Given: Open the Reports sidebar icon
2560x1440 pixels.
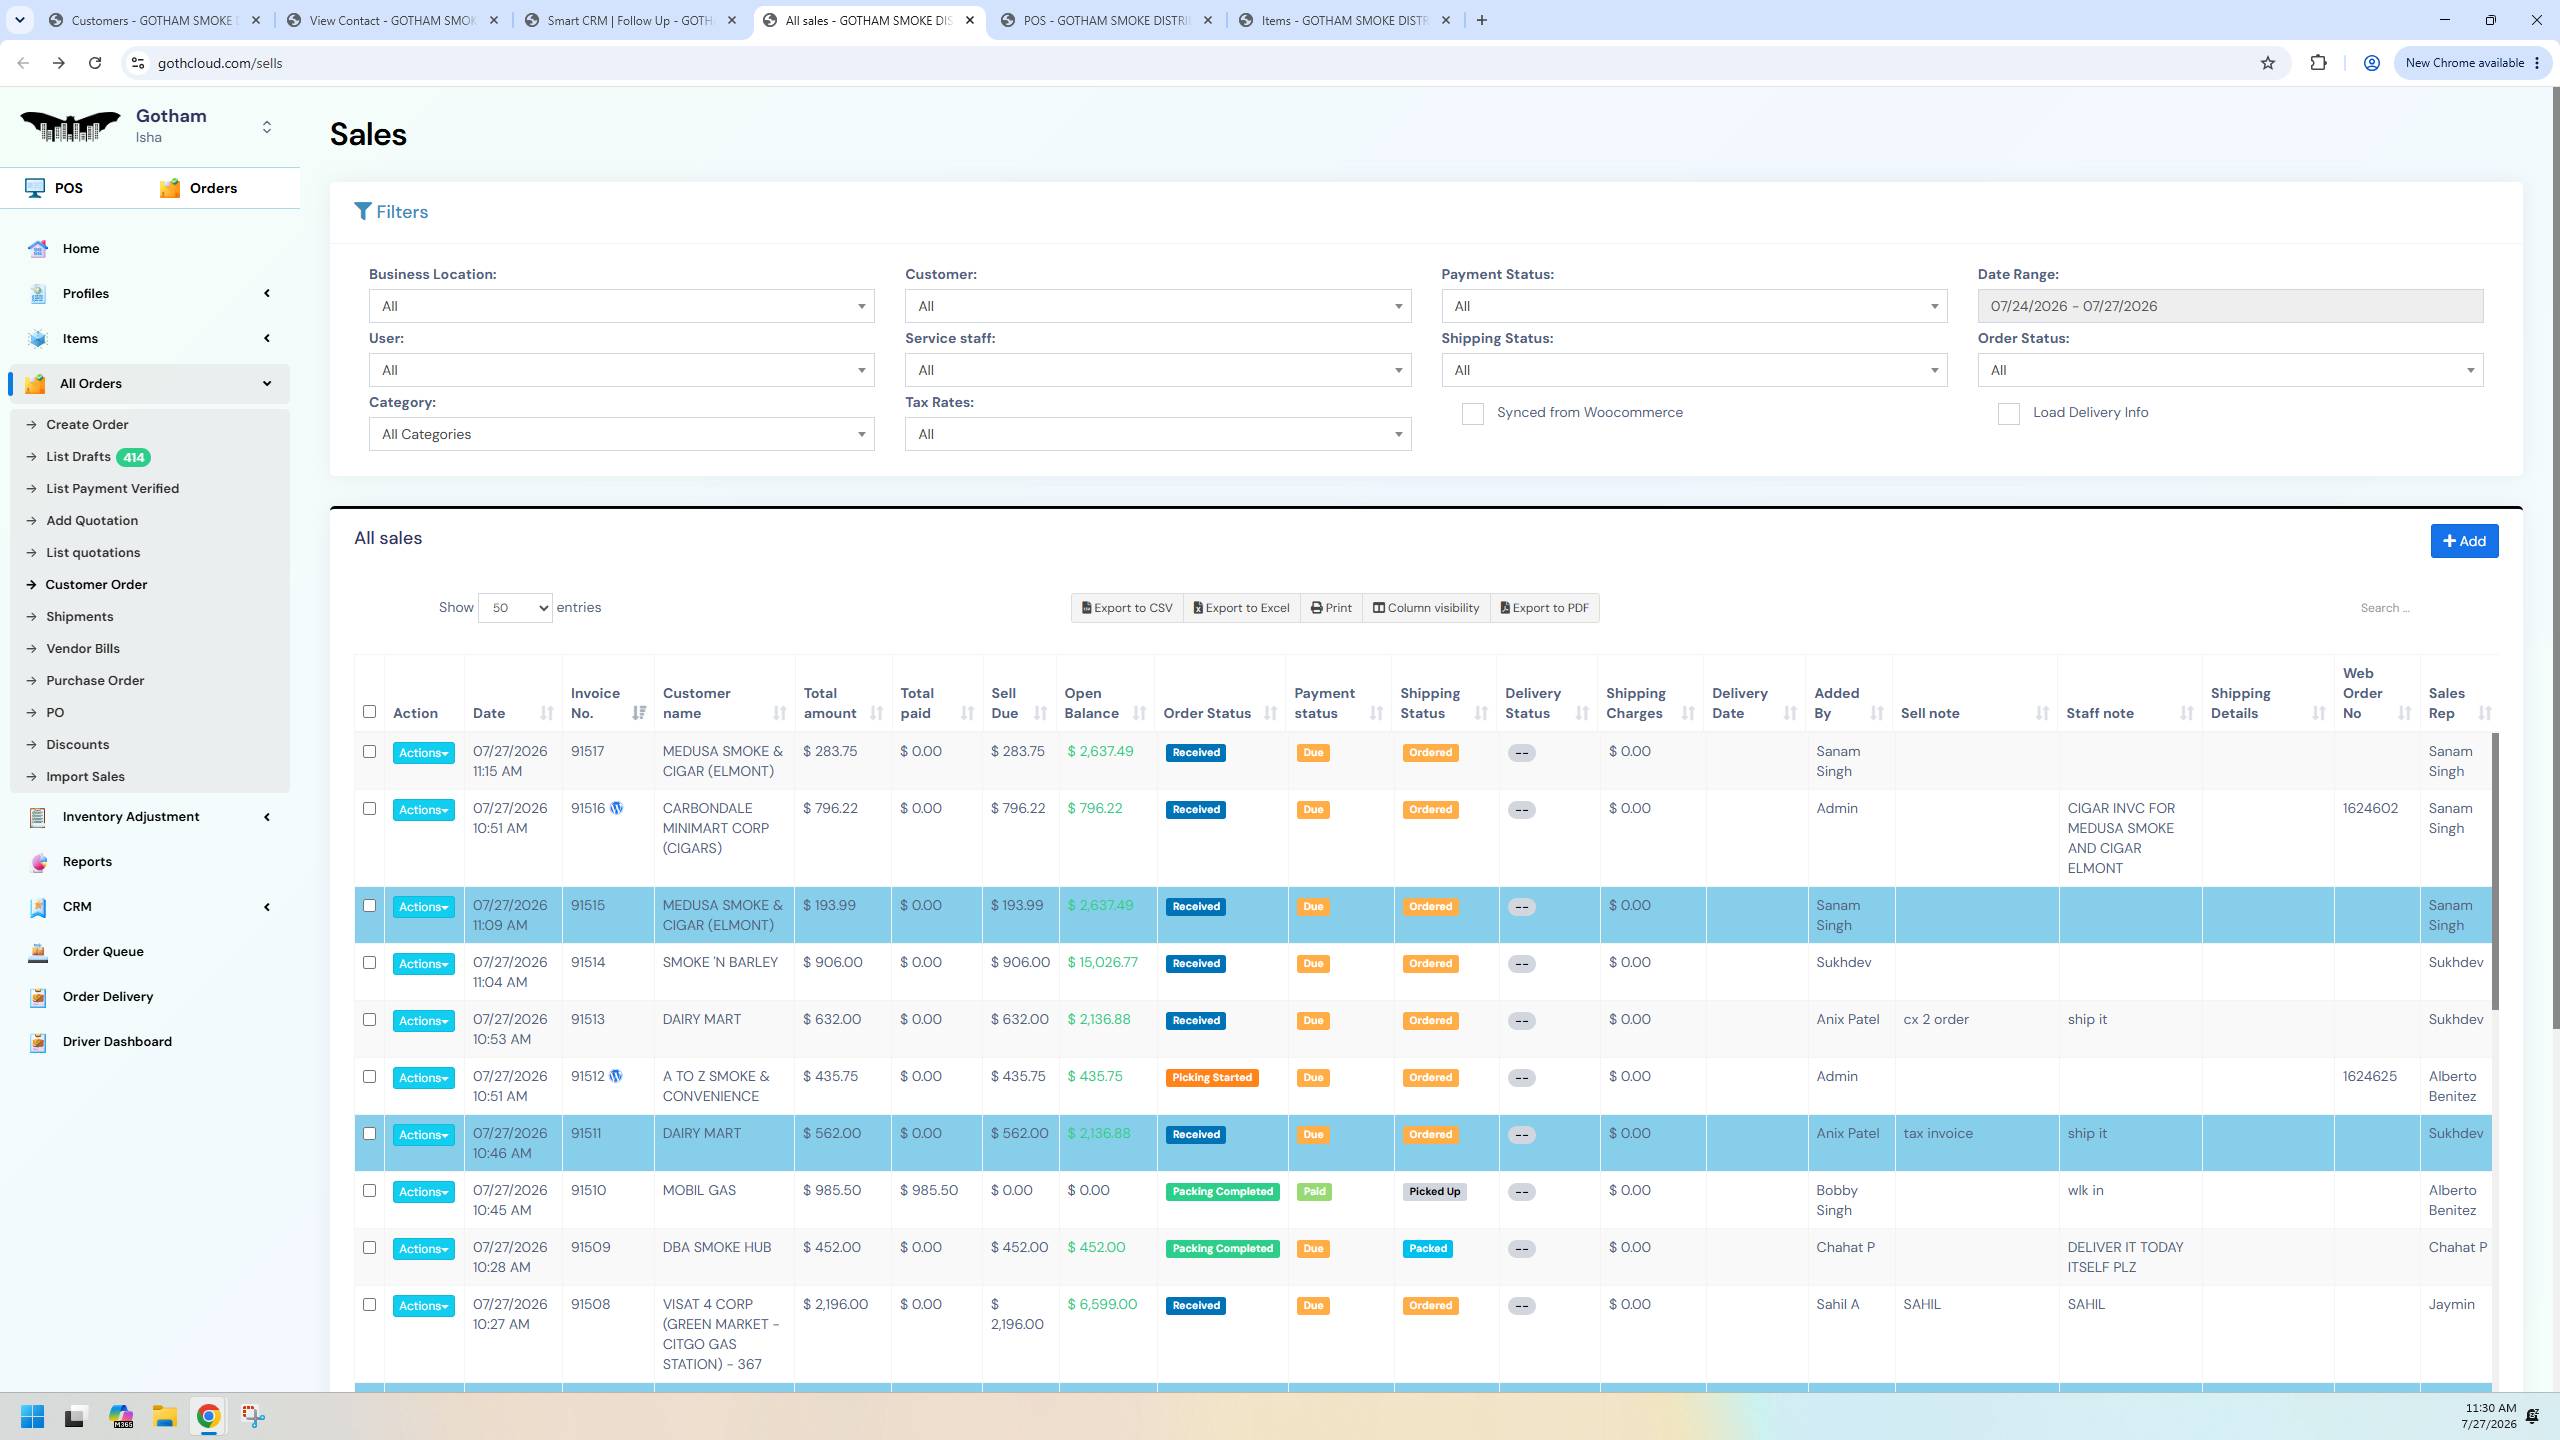Looking at the screenshot, I should (38, 862).
